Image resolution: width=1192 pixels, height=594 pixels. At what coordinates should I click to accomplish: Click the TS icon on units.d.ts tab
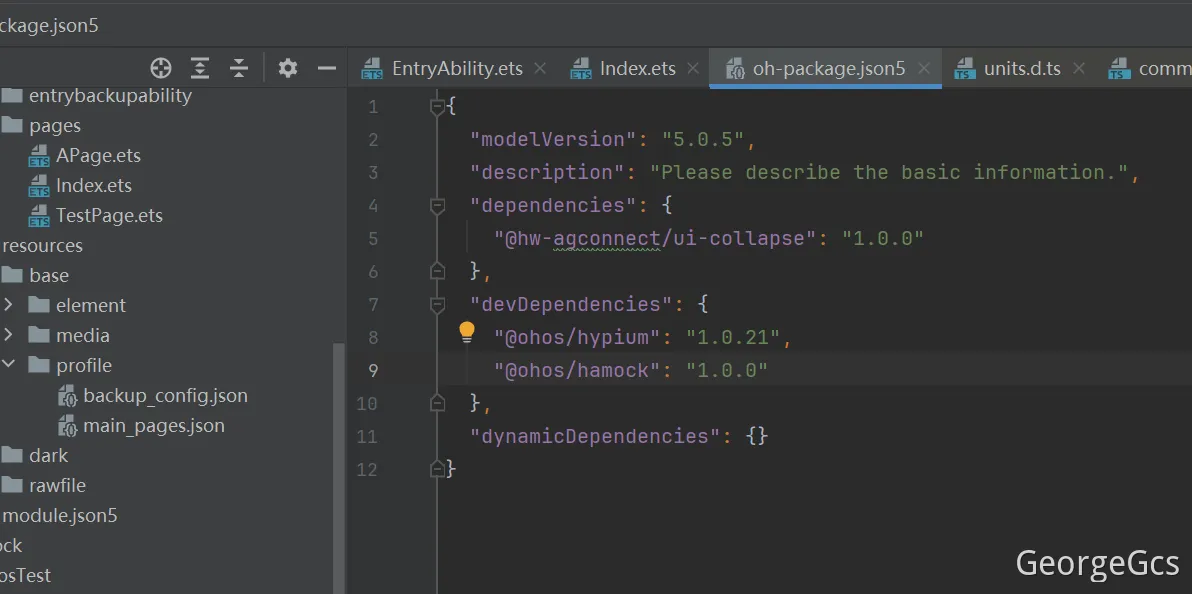tap(965, 69)
